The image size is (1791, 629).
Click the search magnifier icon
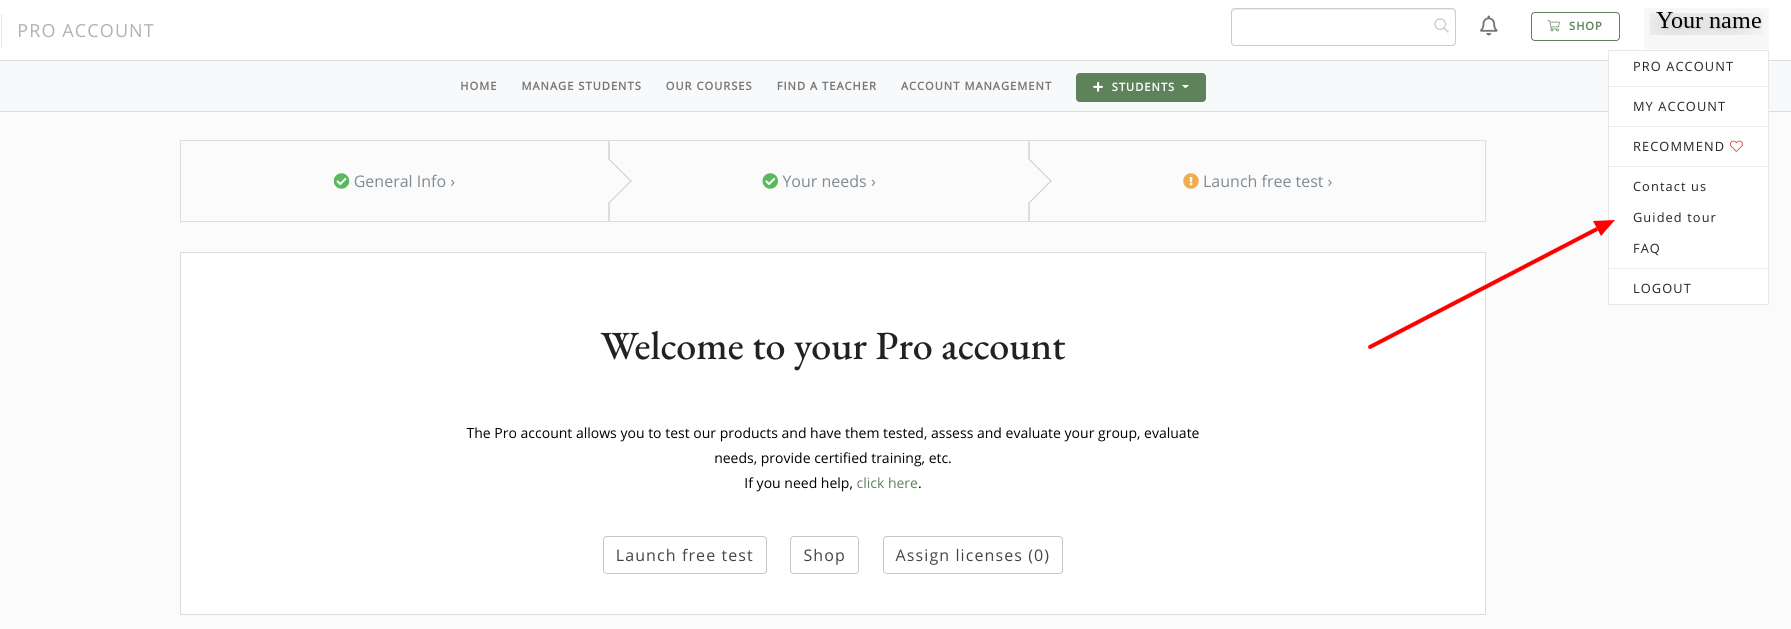[1441, 26]
